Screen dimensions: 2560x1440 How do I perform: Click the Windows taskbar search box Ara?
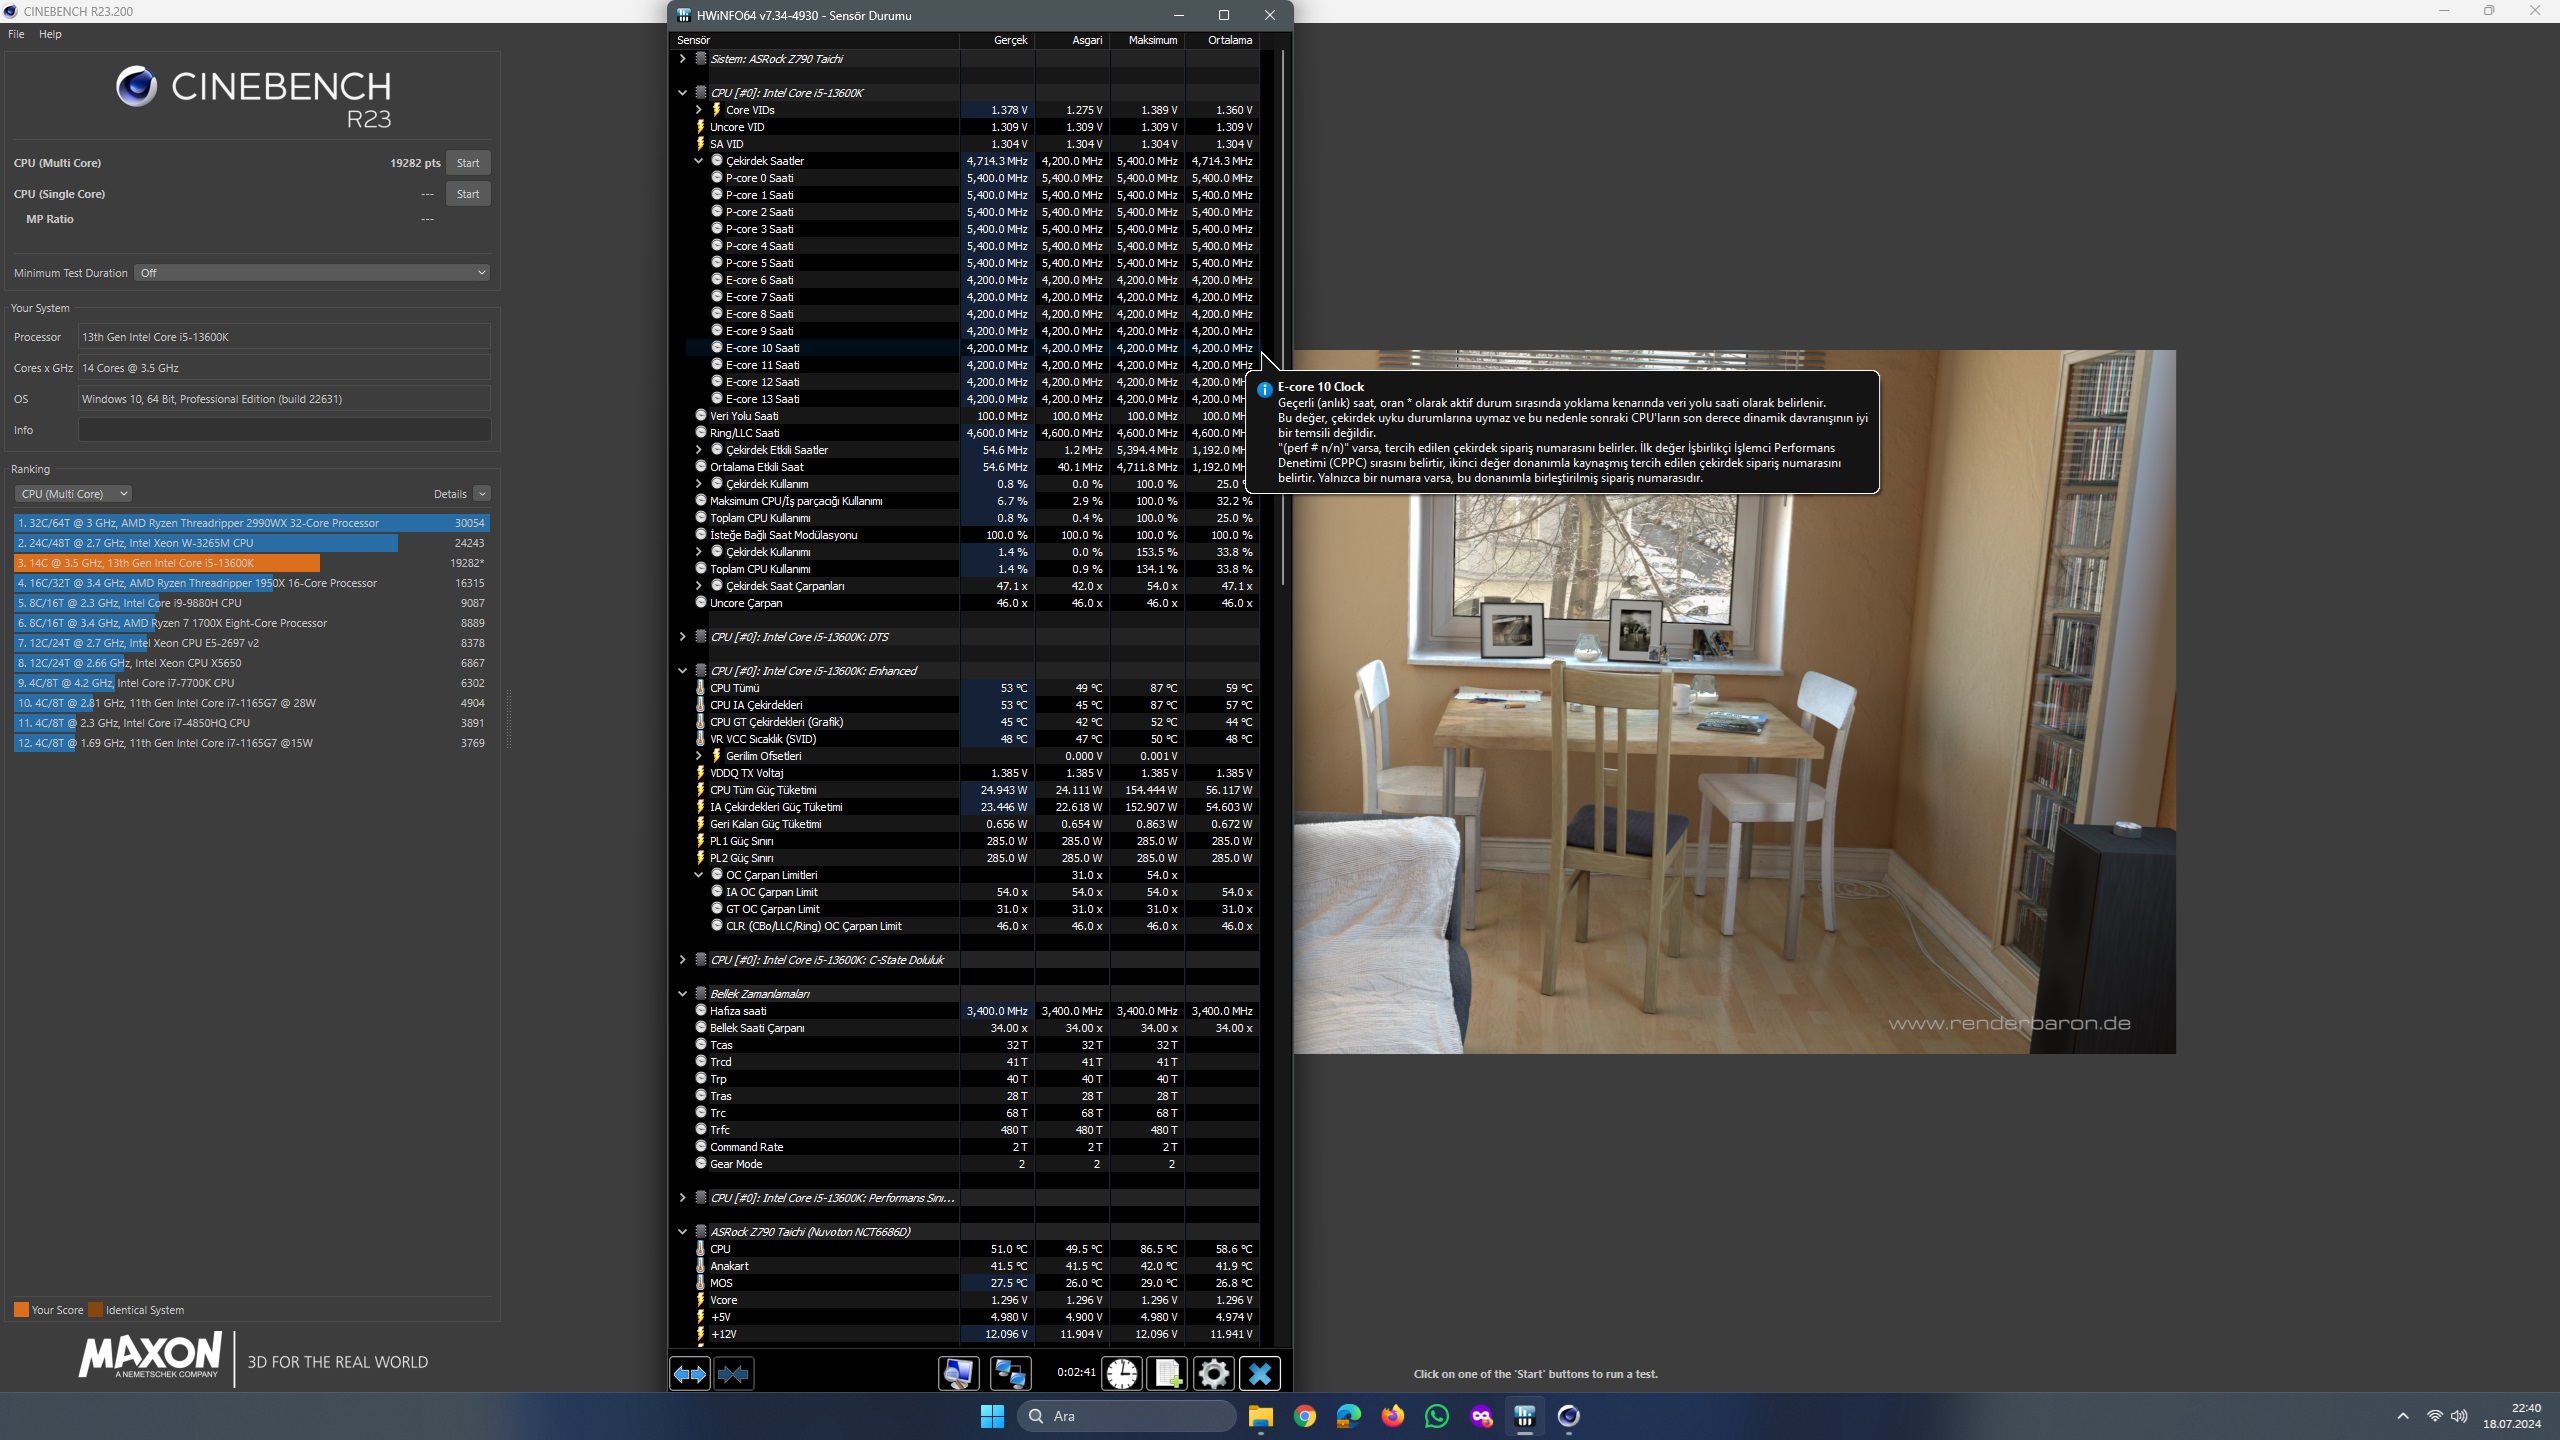[x=1127, y=1416]
